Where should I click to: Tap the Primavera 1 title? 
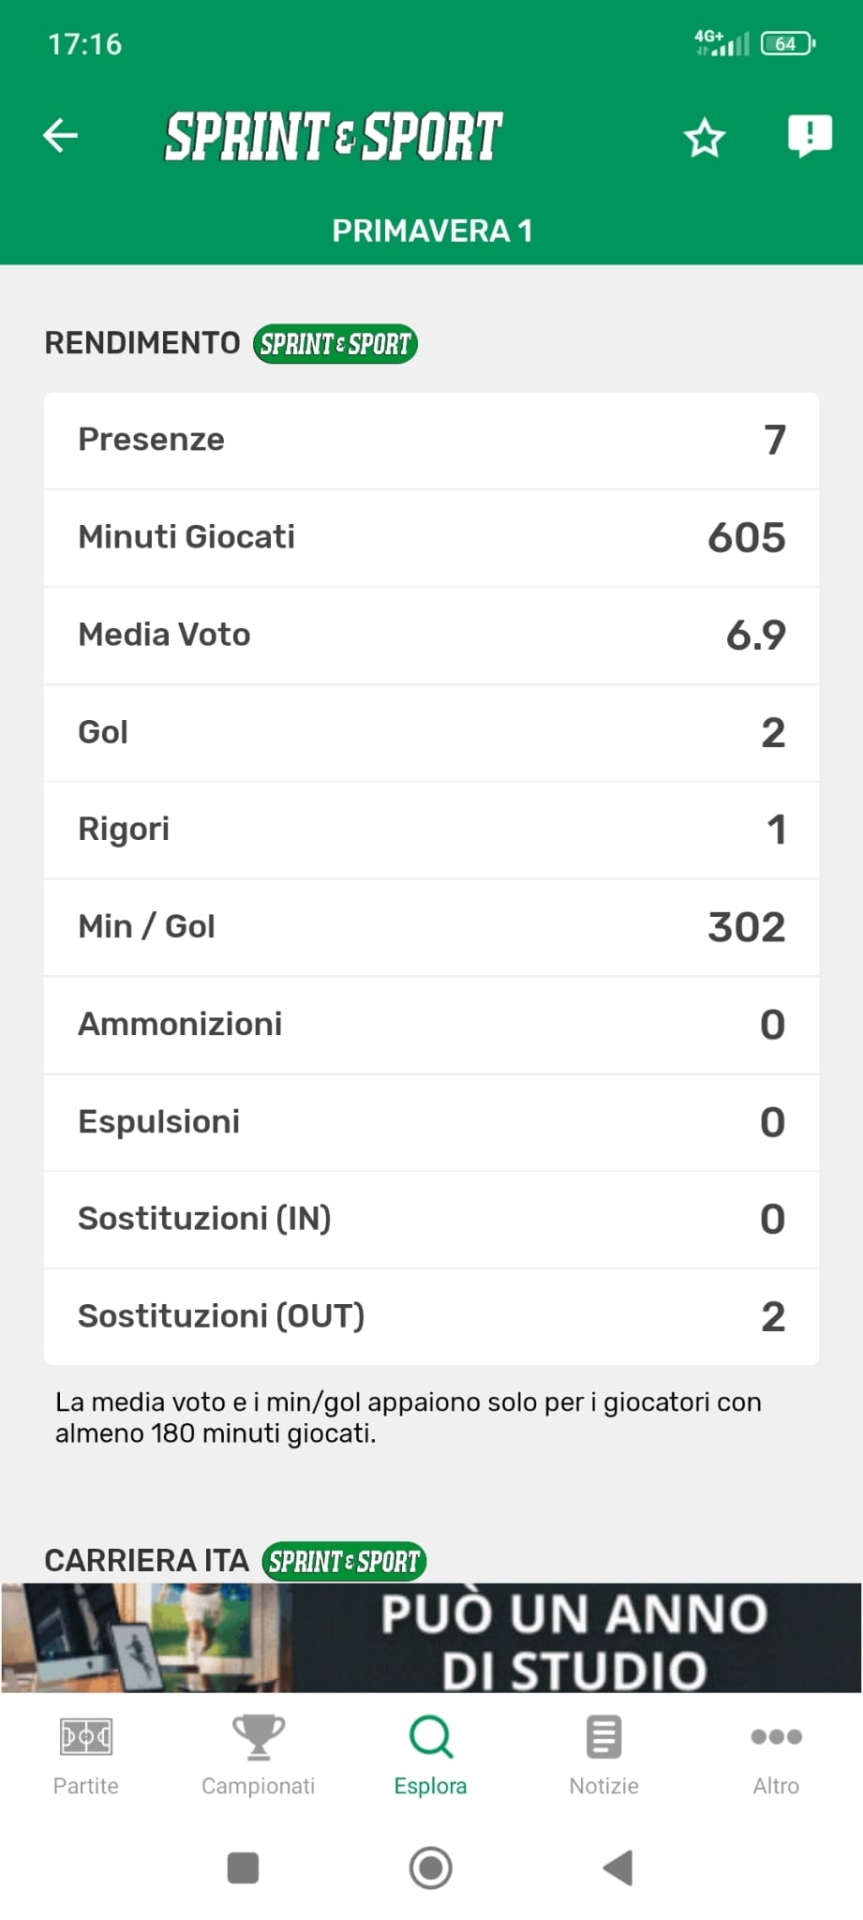(x=431, y=231)
